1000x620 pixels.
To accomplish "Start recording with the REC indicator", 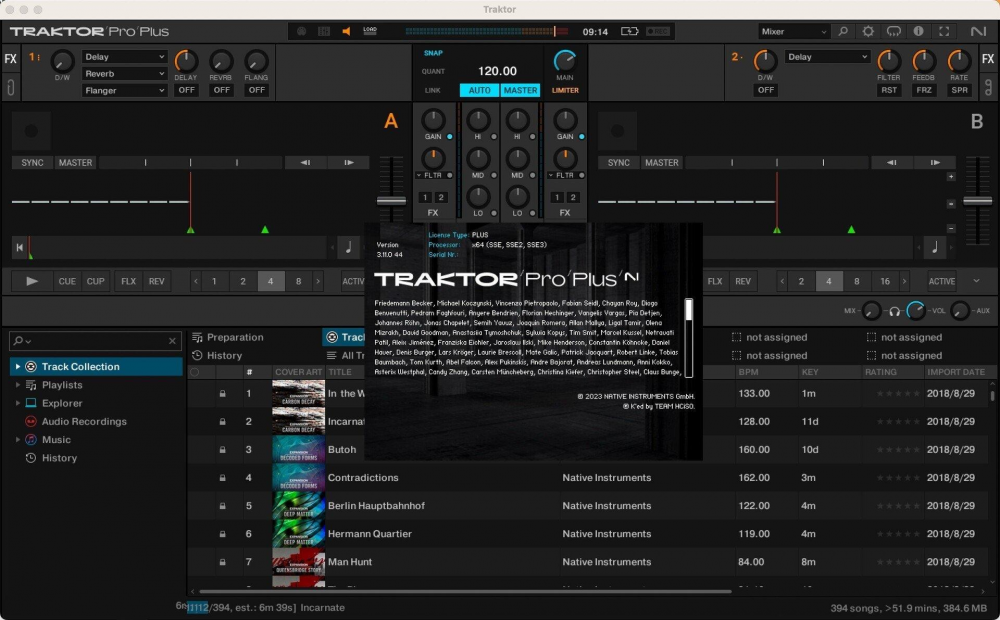I will click(x=658, y=31).
